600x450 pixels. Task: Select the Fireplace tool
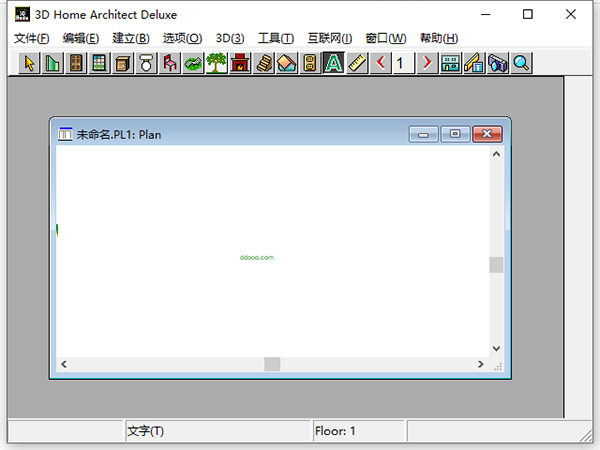240,63
